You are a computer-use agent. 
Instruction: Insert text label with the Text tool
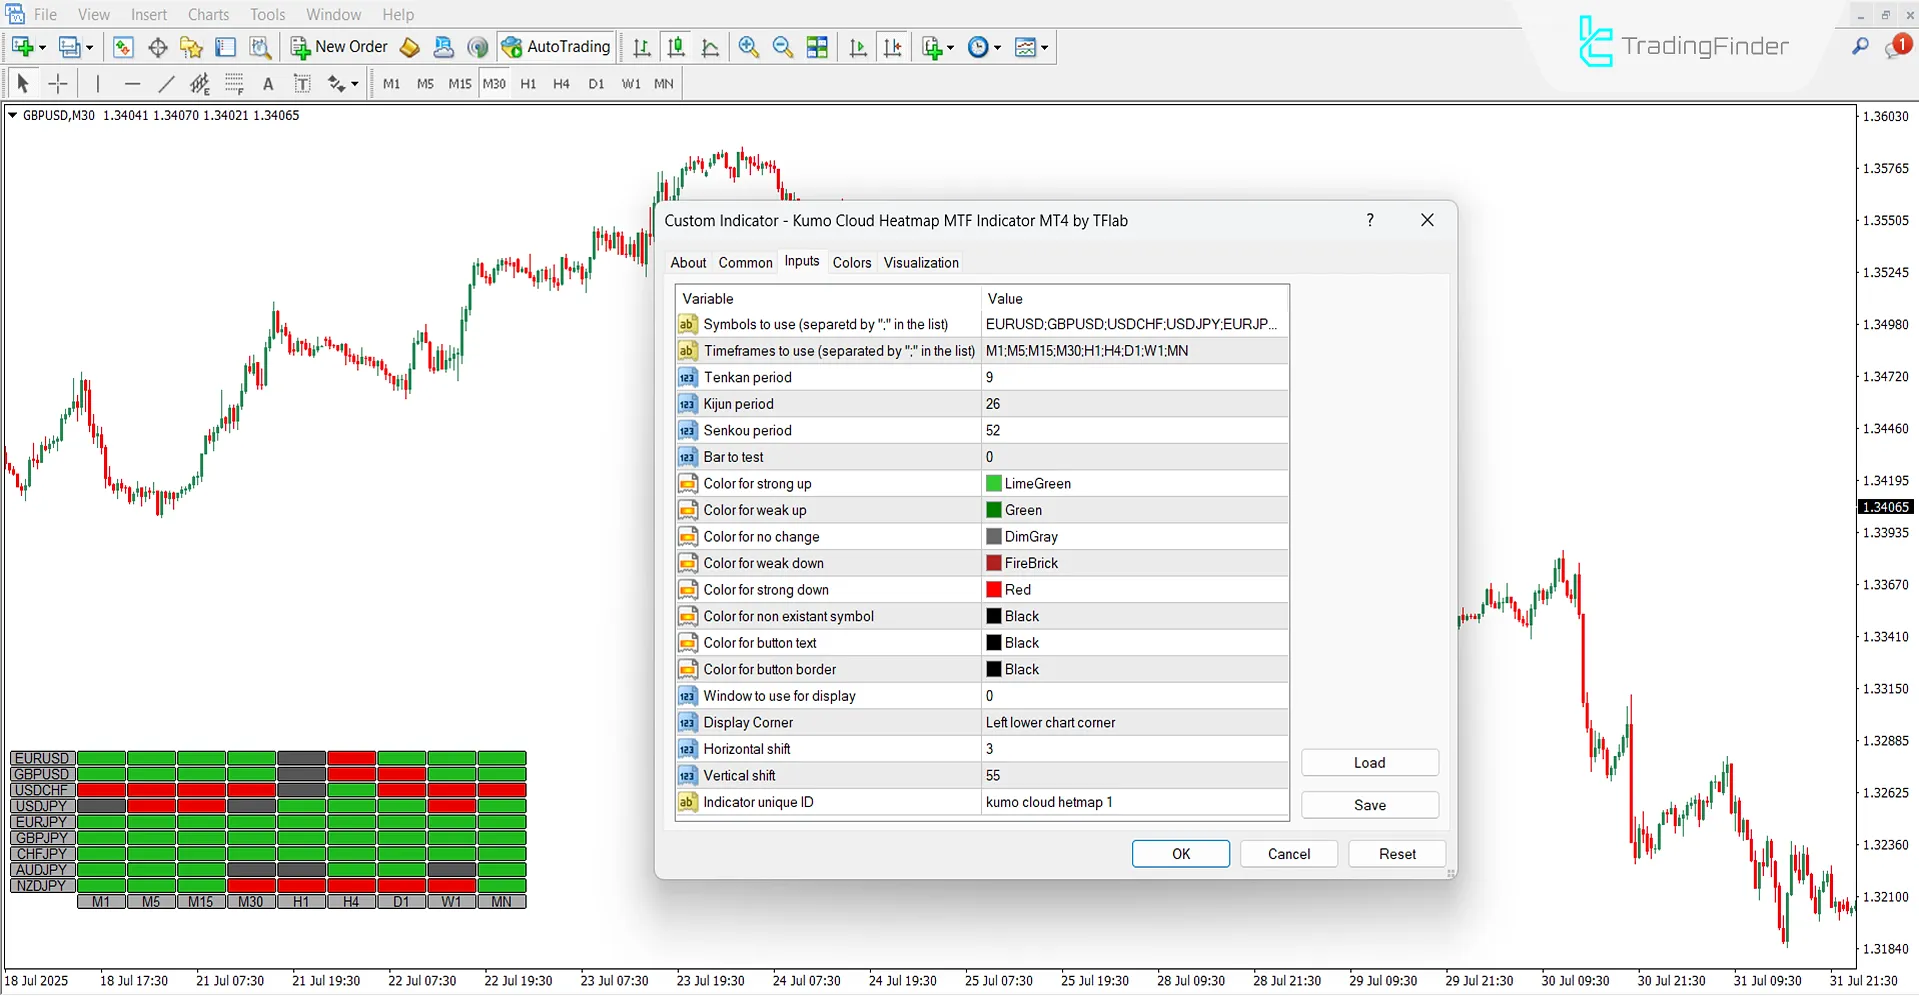pos(267,84)
